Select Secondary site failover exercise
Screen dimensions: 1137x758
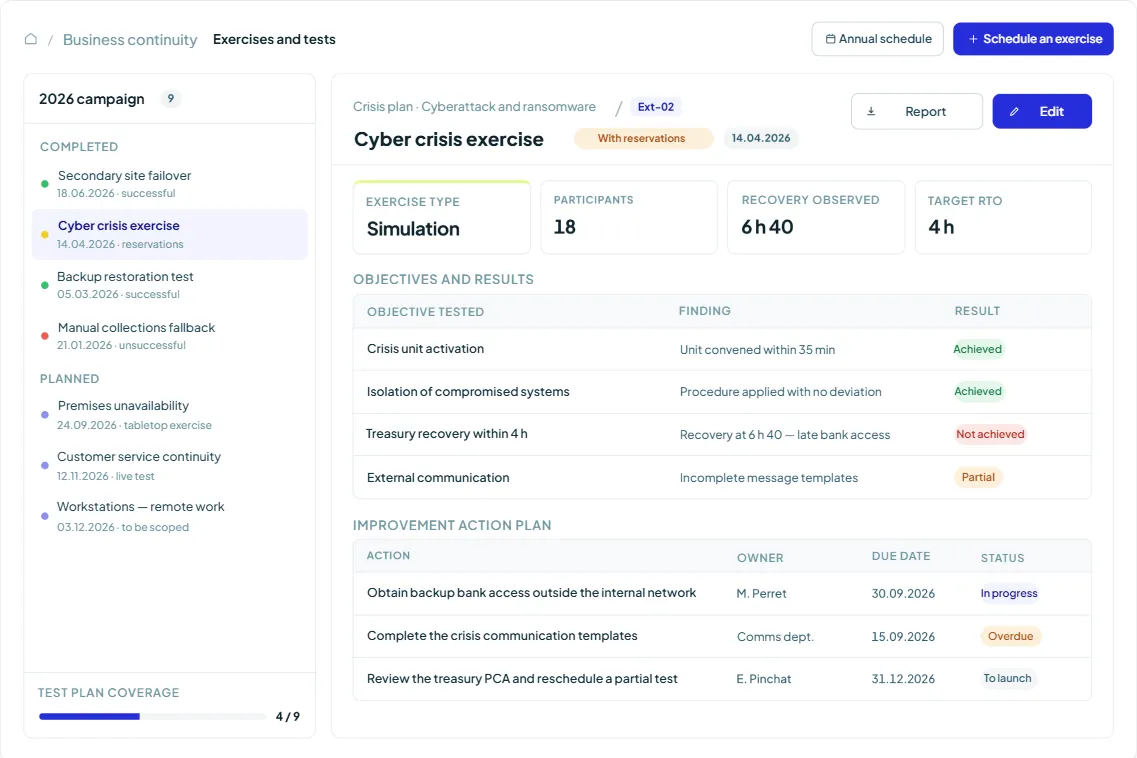tap(170, 184)
